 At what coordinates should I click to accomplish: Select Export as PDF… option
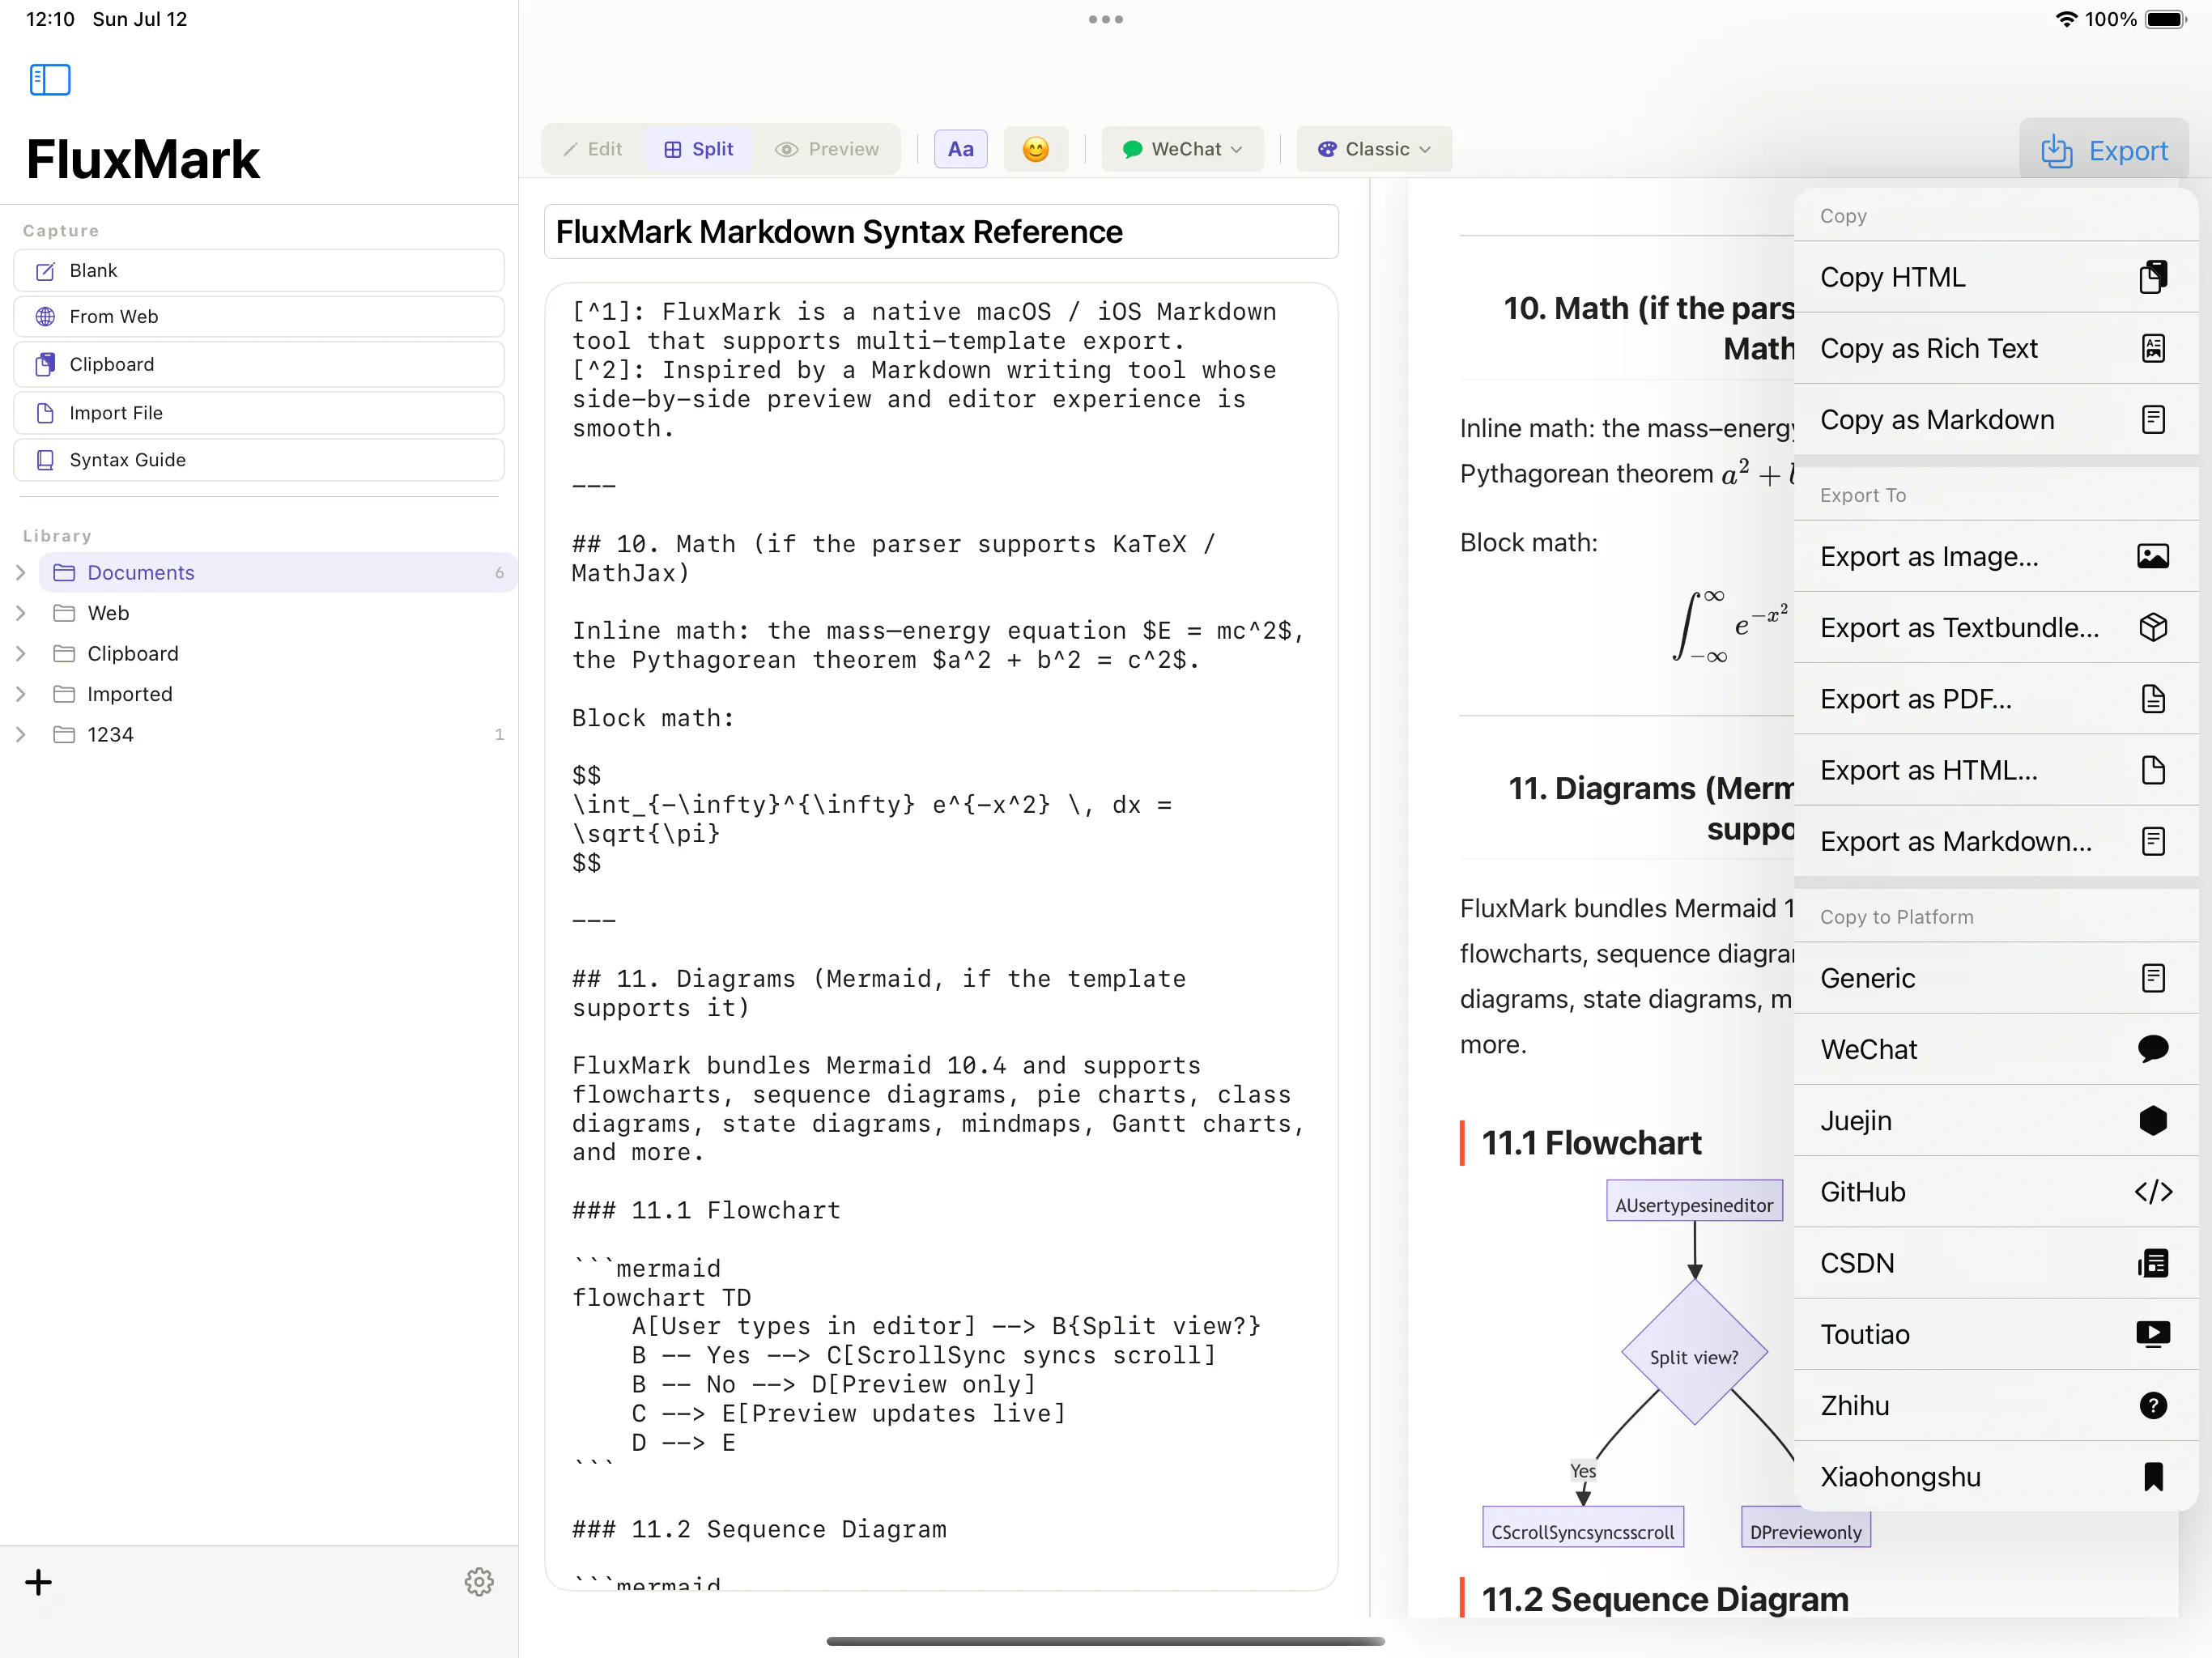(x=1996, y=699)
